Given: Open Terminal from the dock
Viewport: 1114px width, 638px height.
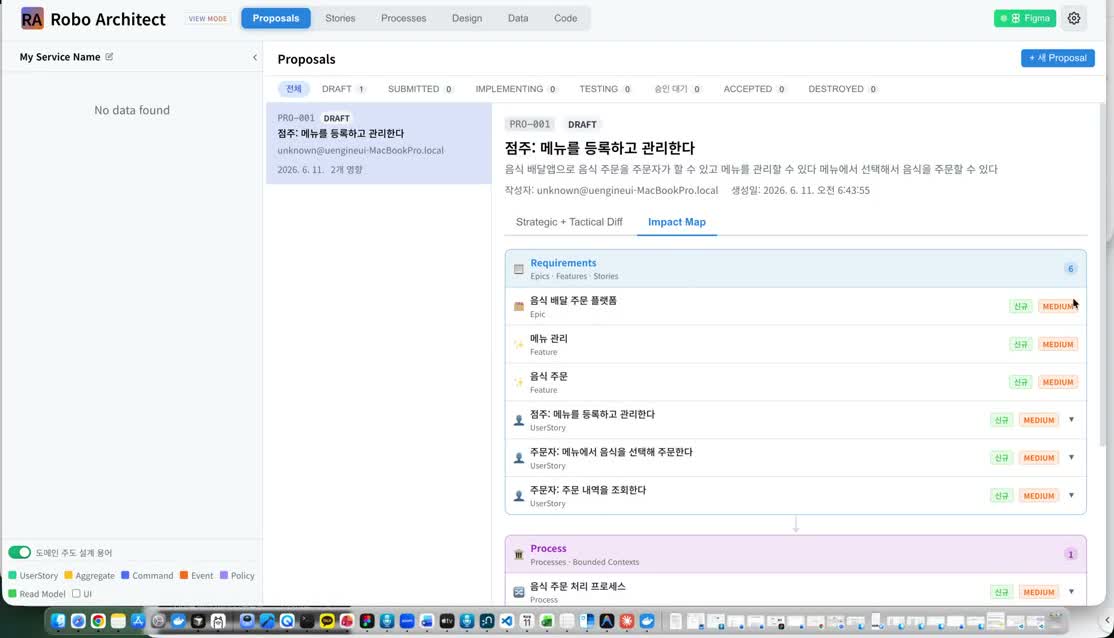Looking at the screenshot, I should click(306, 621).
